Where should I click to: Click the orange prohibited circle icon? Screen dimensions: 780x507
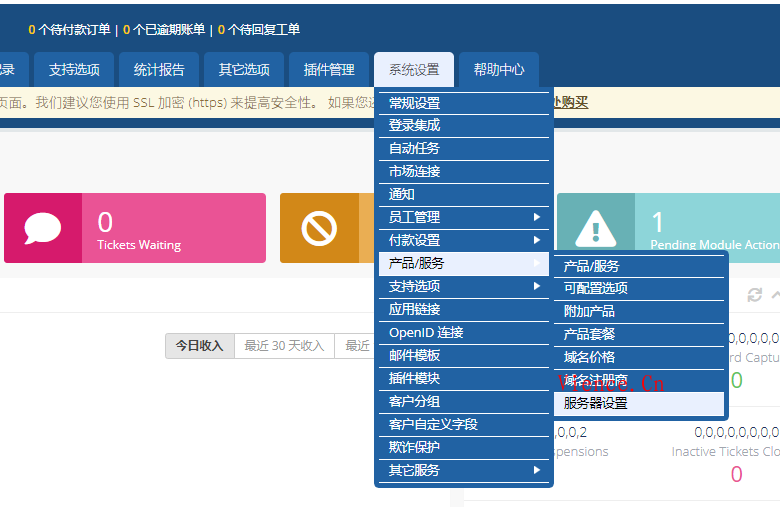click(319, 229)
